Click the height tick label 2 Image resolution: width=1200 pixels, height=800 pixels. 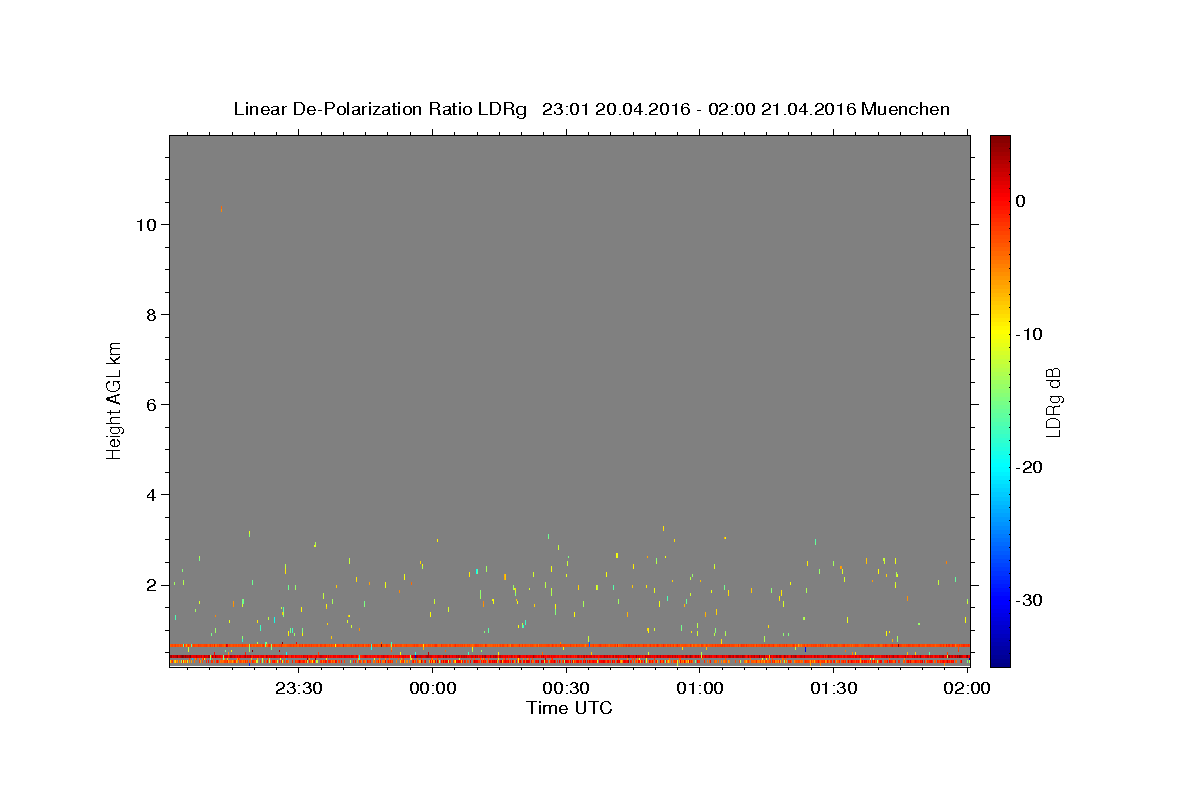point(152,585)
